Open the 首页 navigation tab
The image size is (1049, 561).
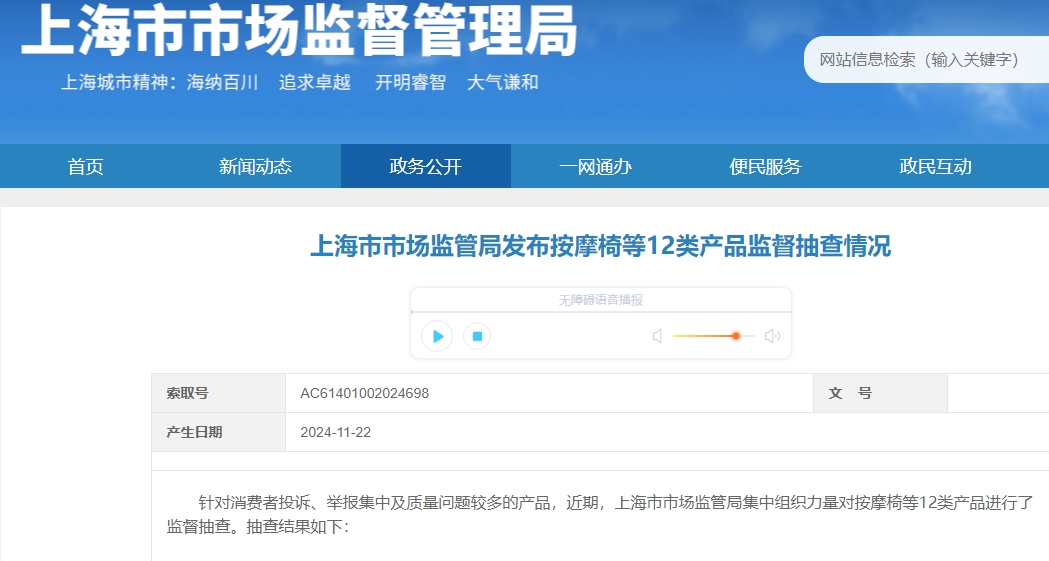click(x=85, y=166)
